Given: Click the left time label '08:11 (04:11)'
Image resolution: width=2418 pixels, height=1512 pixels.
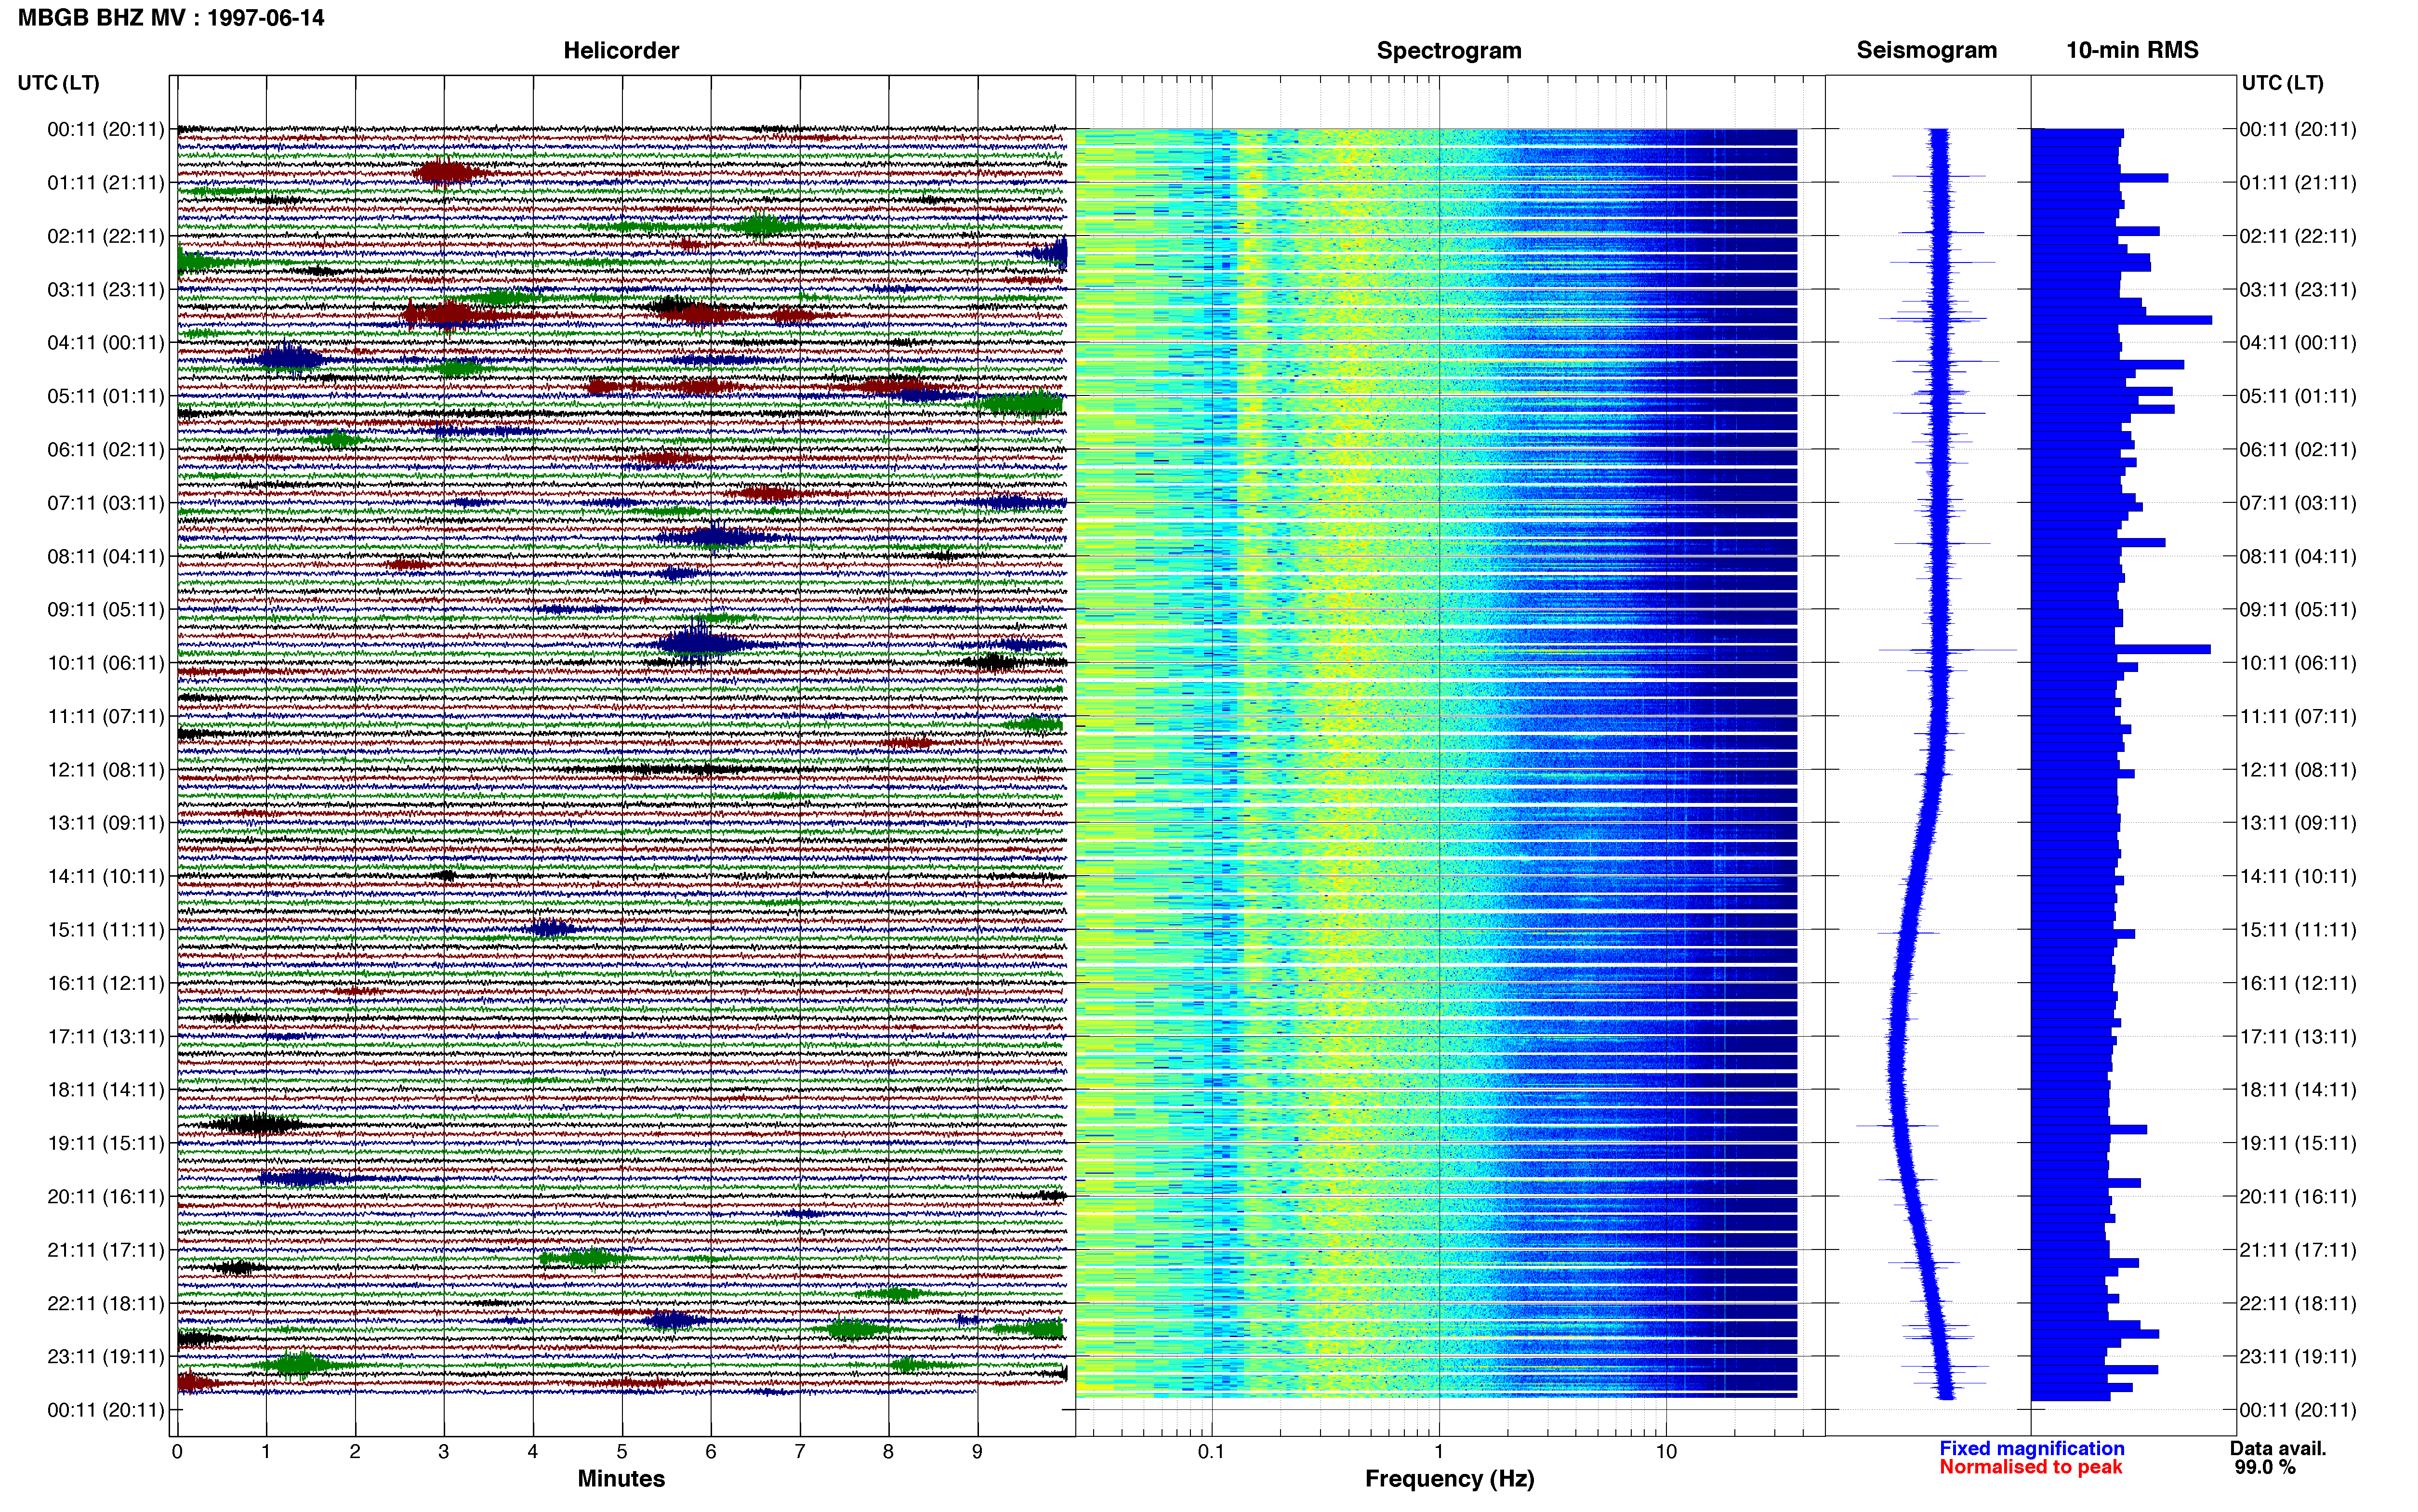Looking at the screenshot, I should tap(106, 556).
